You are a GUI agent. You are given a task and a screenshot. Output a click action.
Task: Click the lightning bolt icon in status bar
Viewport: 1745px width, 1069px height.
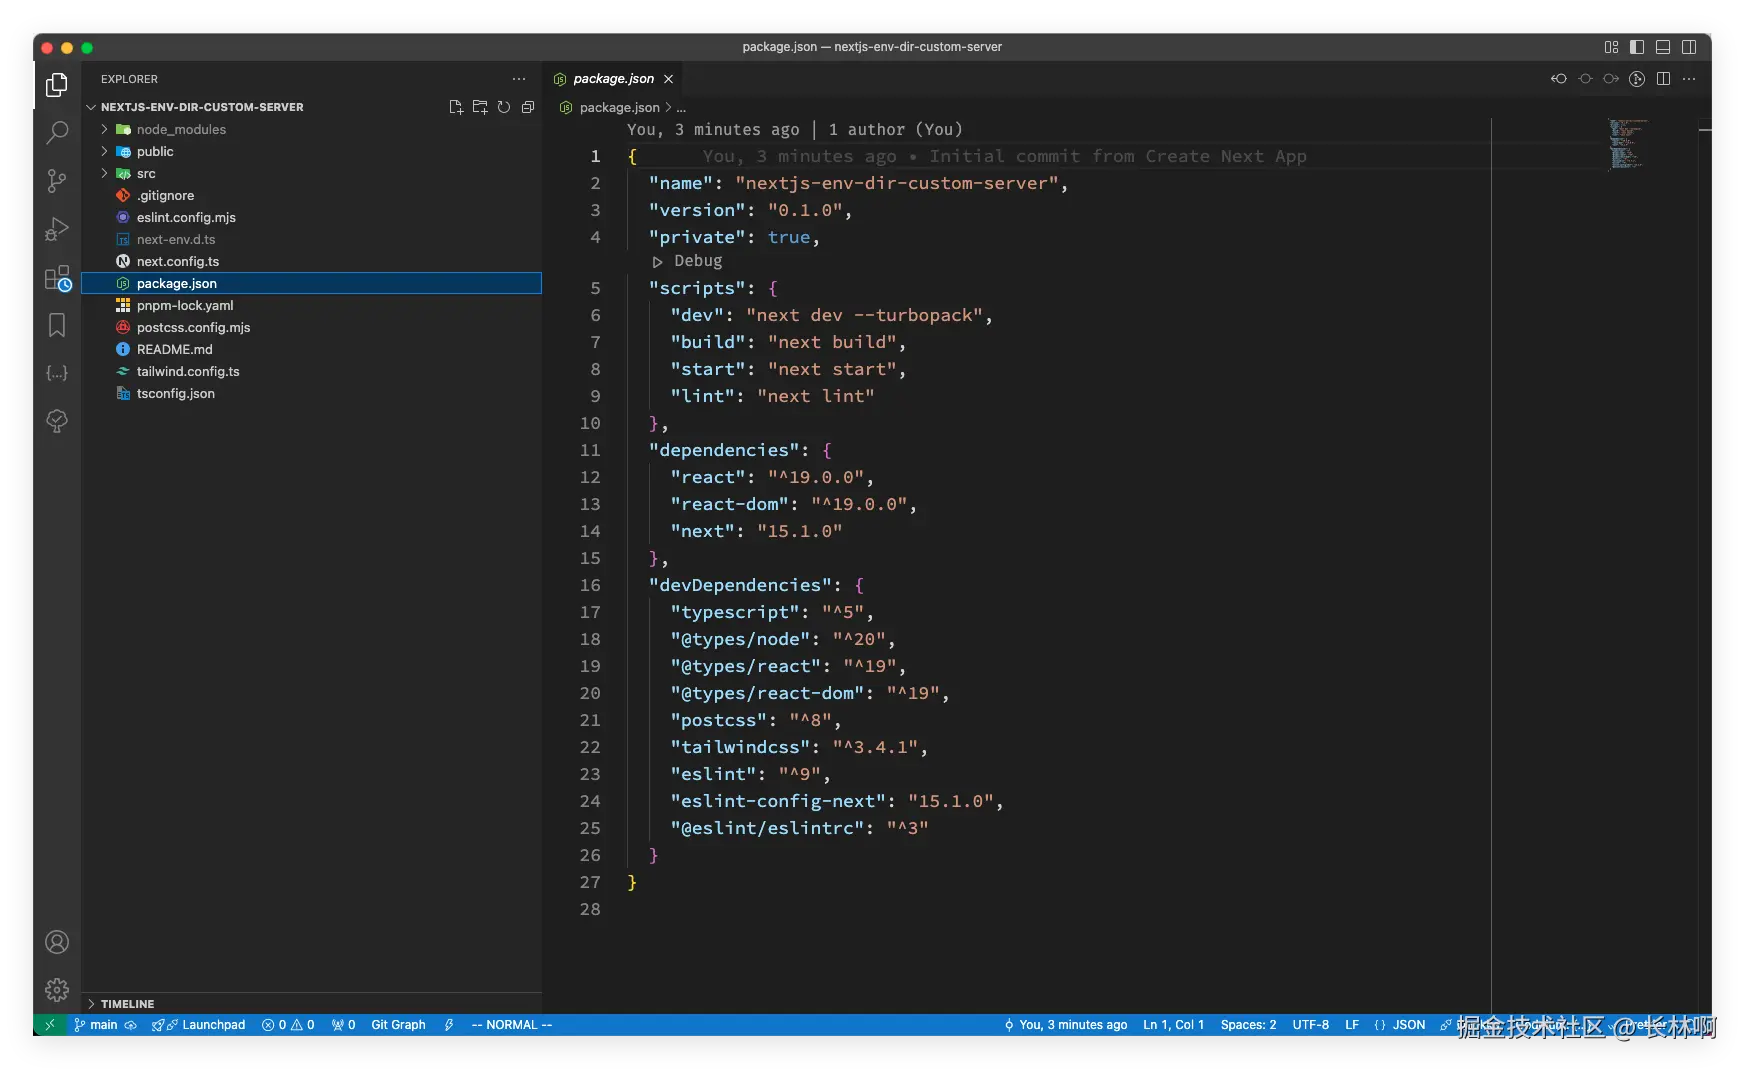[x=449, y=1025]
